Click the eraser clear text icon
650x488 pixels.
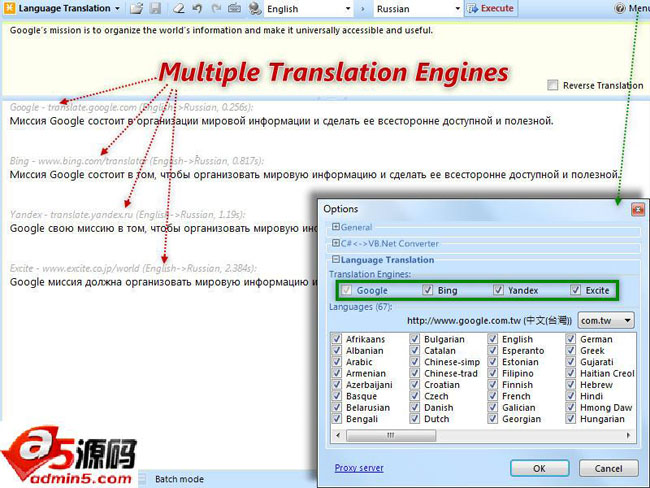pos(179,8)
